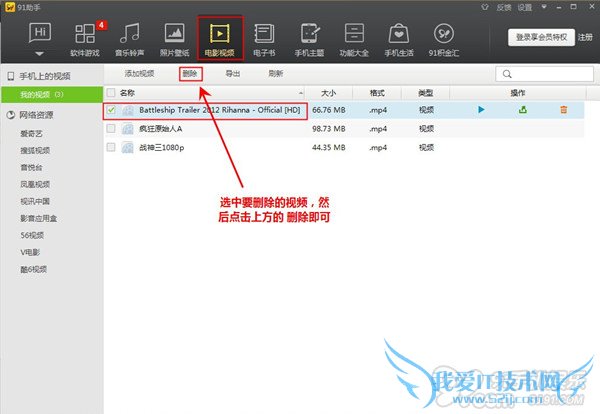Sort by 名称 column header
This screenshot has height=414, width=600.
tap(127, 93)
